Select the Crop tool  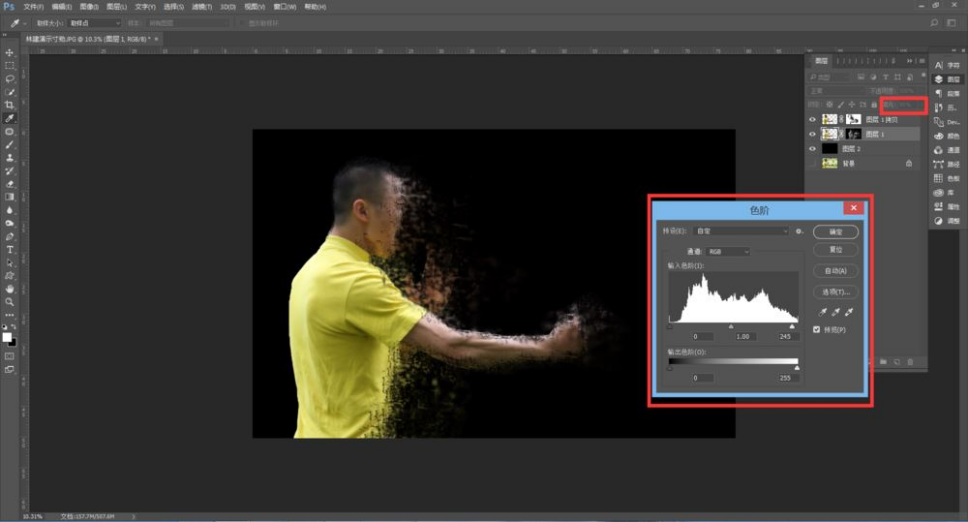click(x=10, y=105)
